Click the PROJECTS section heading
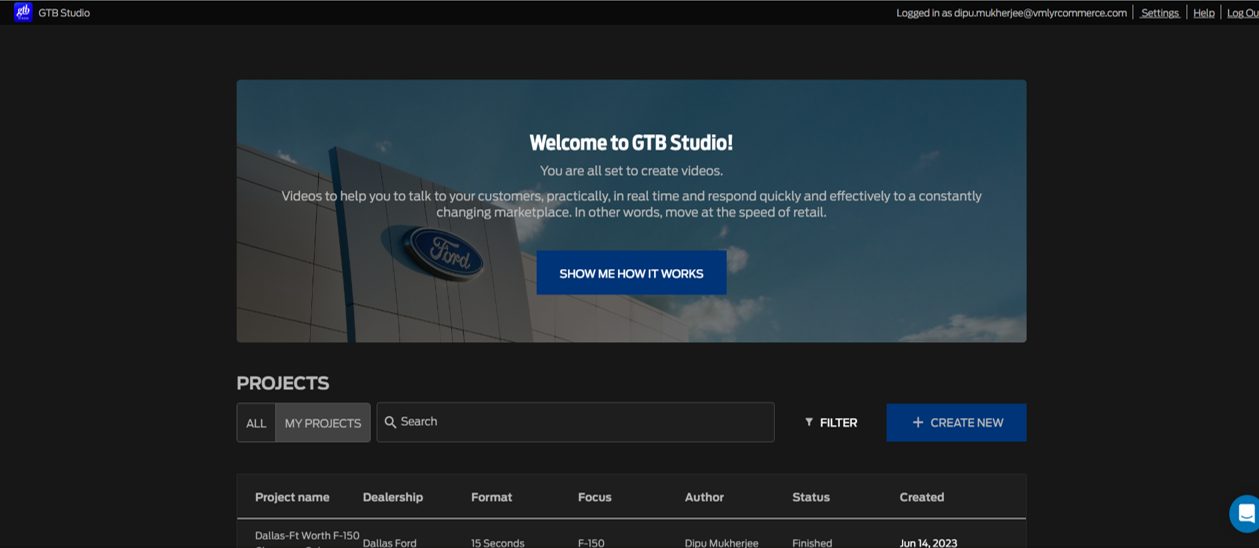1259x548 pixels. [x=283, y=383]
